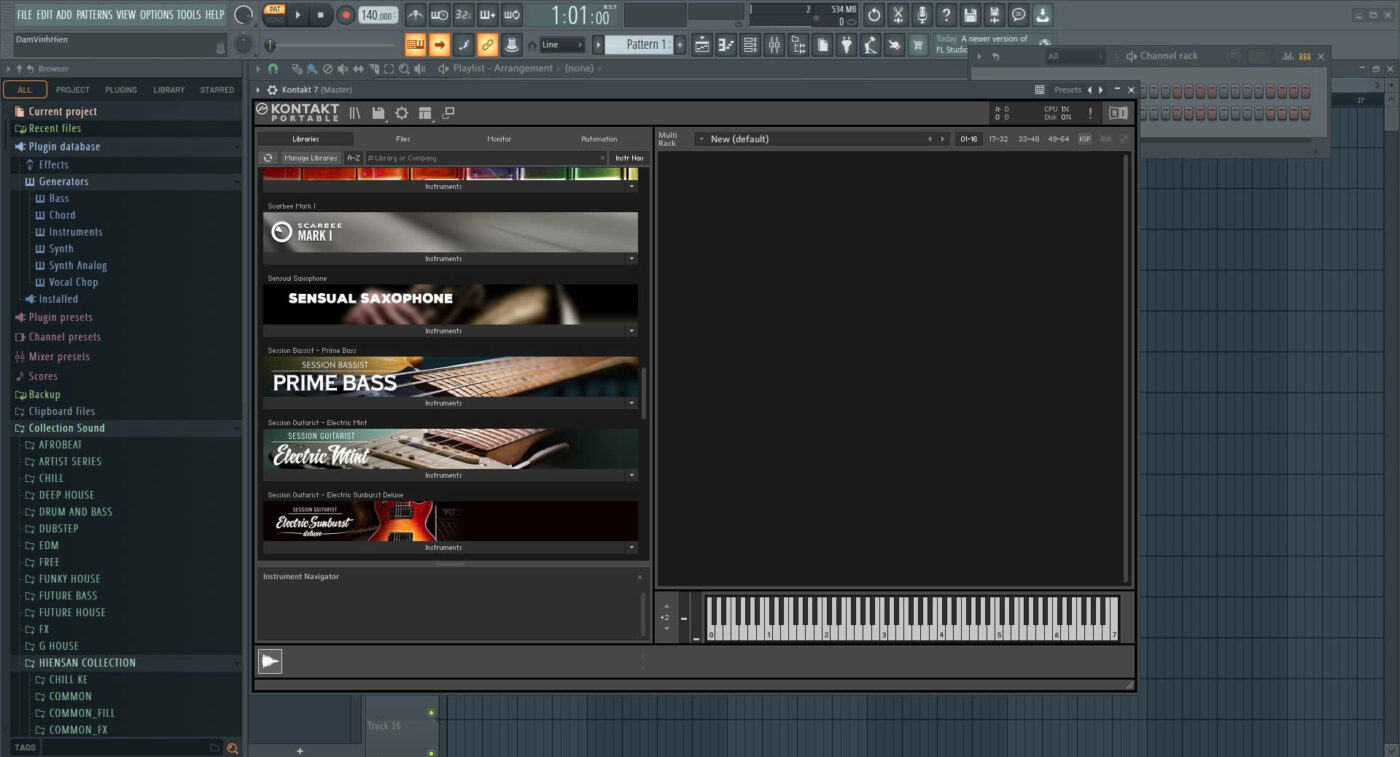1400x757 pixels.
Task: Click Presets in Kontakt title bar
Action: (x=1067, y=90)
